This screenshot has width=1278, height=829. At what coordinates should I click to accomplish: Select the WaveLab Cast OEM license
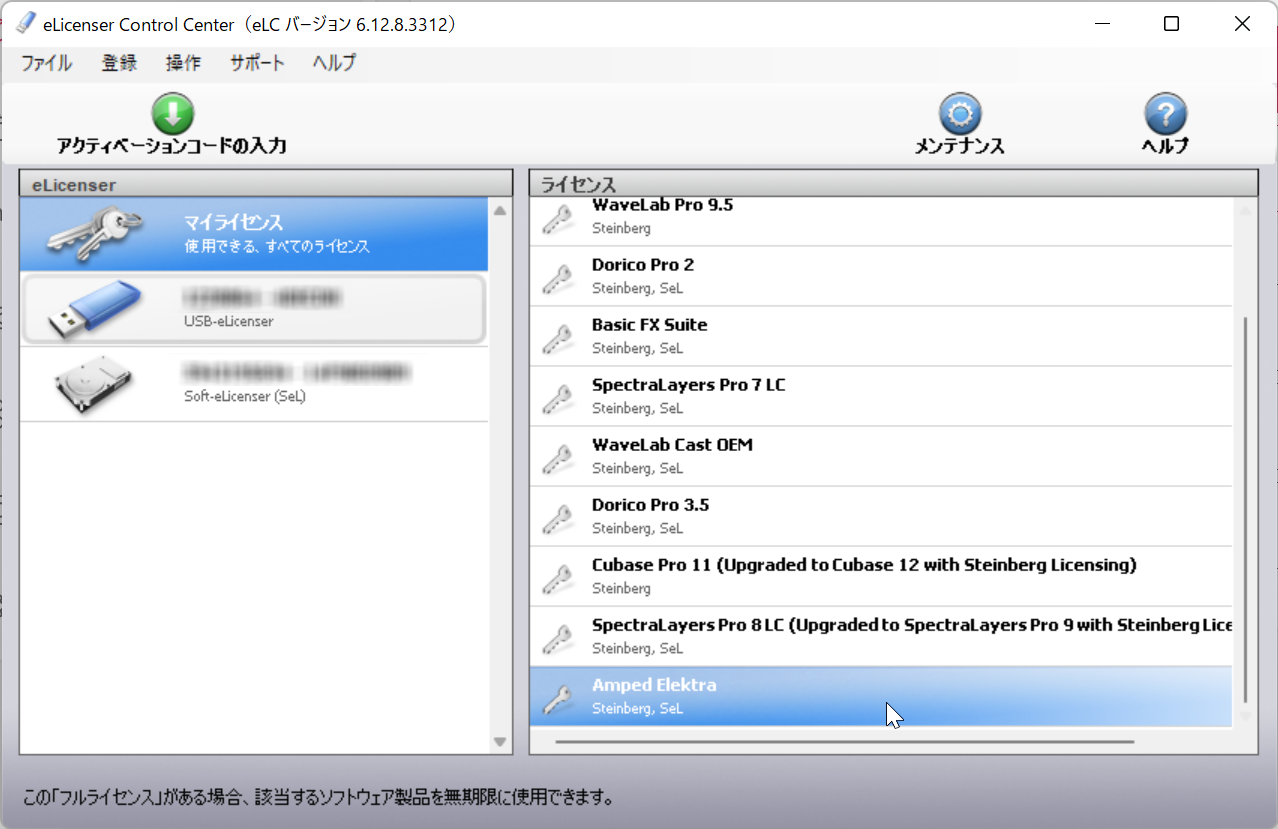(881, 457)
